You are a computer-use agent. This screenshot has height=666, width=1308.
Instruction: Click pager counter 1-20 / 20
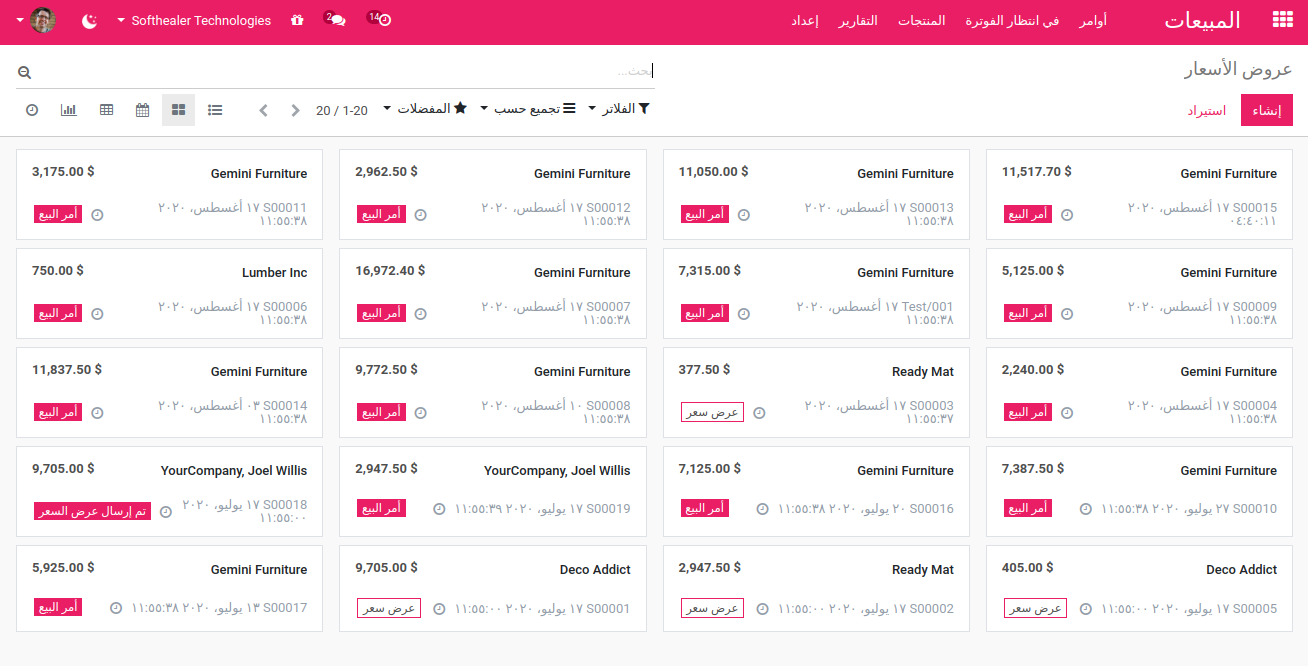(342, 110)
